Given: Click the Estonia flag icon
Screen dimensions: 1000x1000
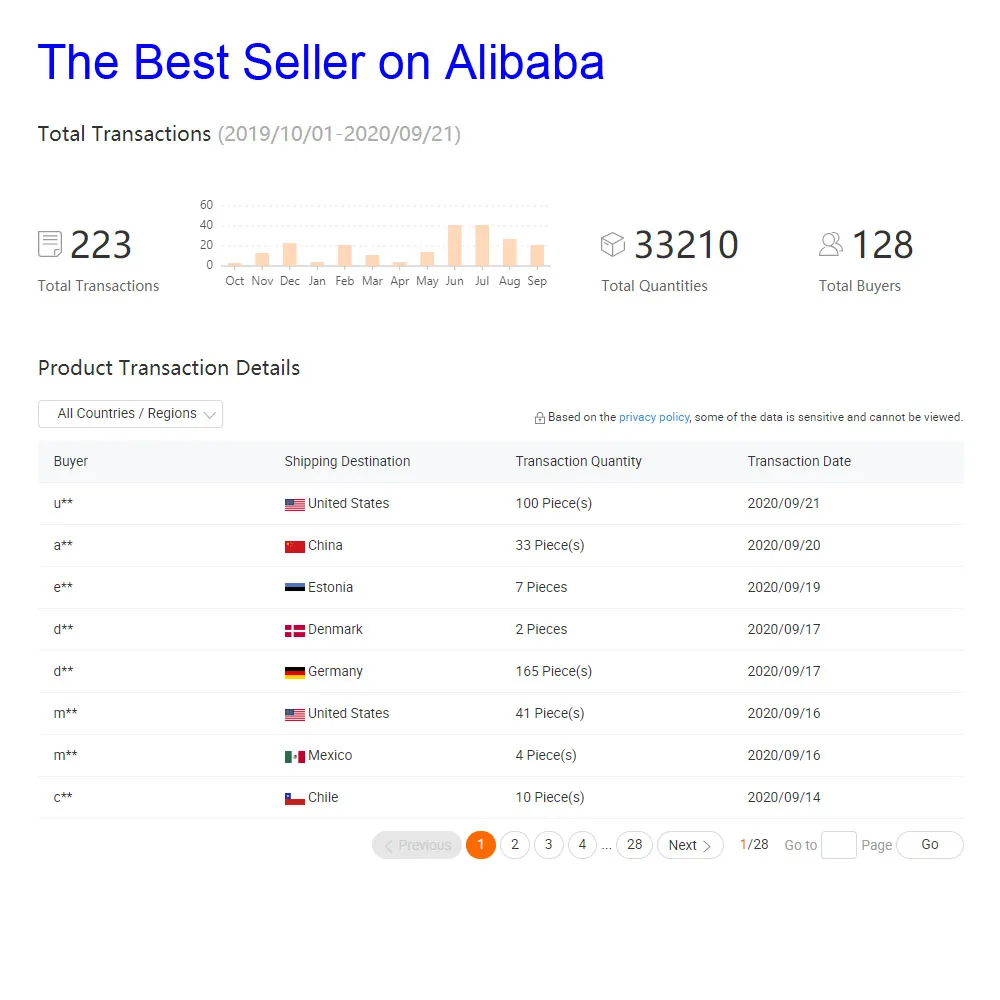Looking at the screenshot, I should point(294,588).
